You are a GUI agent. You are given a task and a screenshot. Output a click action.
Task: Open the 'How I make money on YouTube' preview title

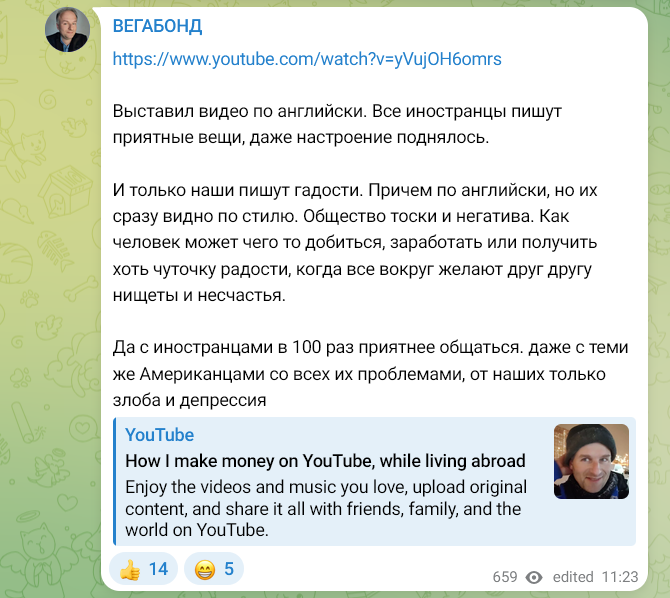(x=325, y=461)
